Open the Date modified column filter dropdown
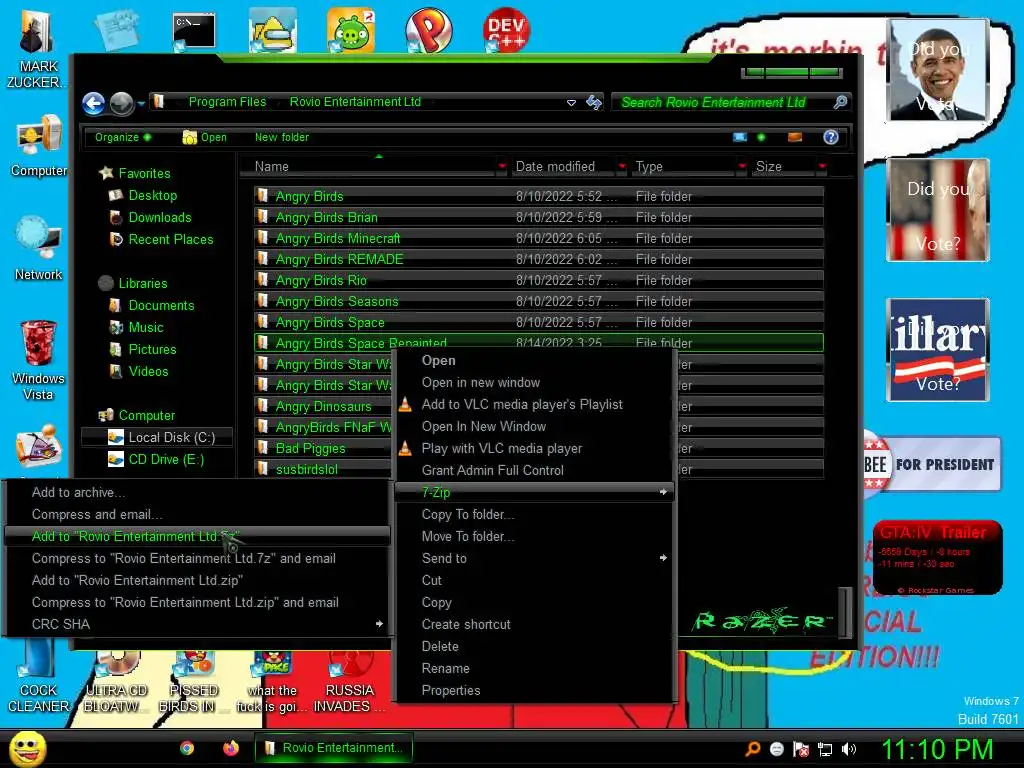Screen dimensions: 1024x768 [x=622, y=167]
